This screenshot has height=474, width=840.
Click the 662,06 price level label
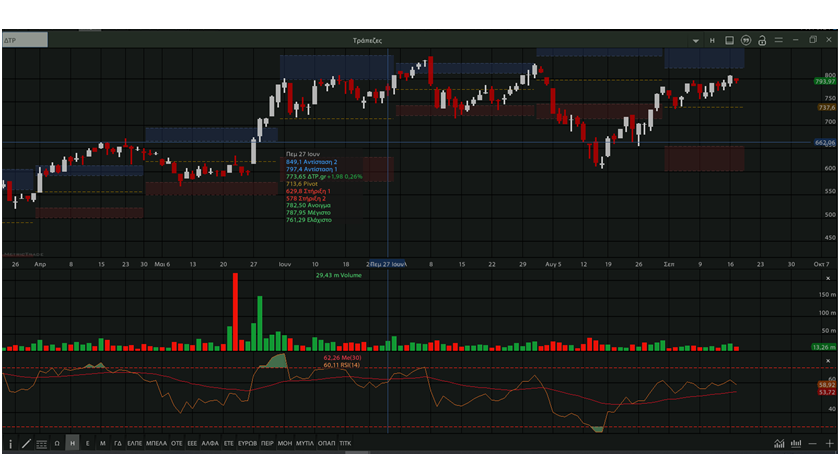click(x=824, y=142)
